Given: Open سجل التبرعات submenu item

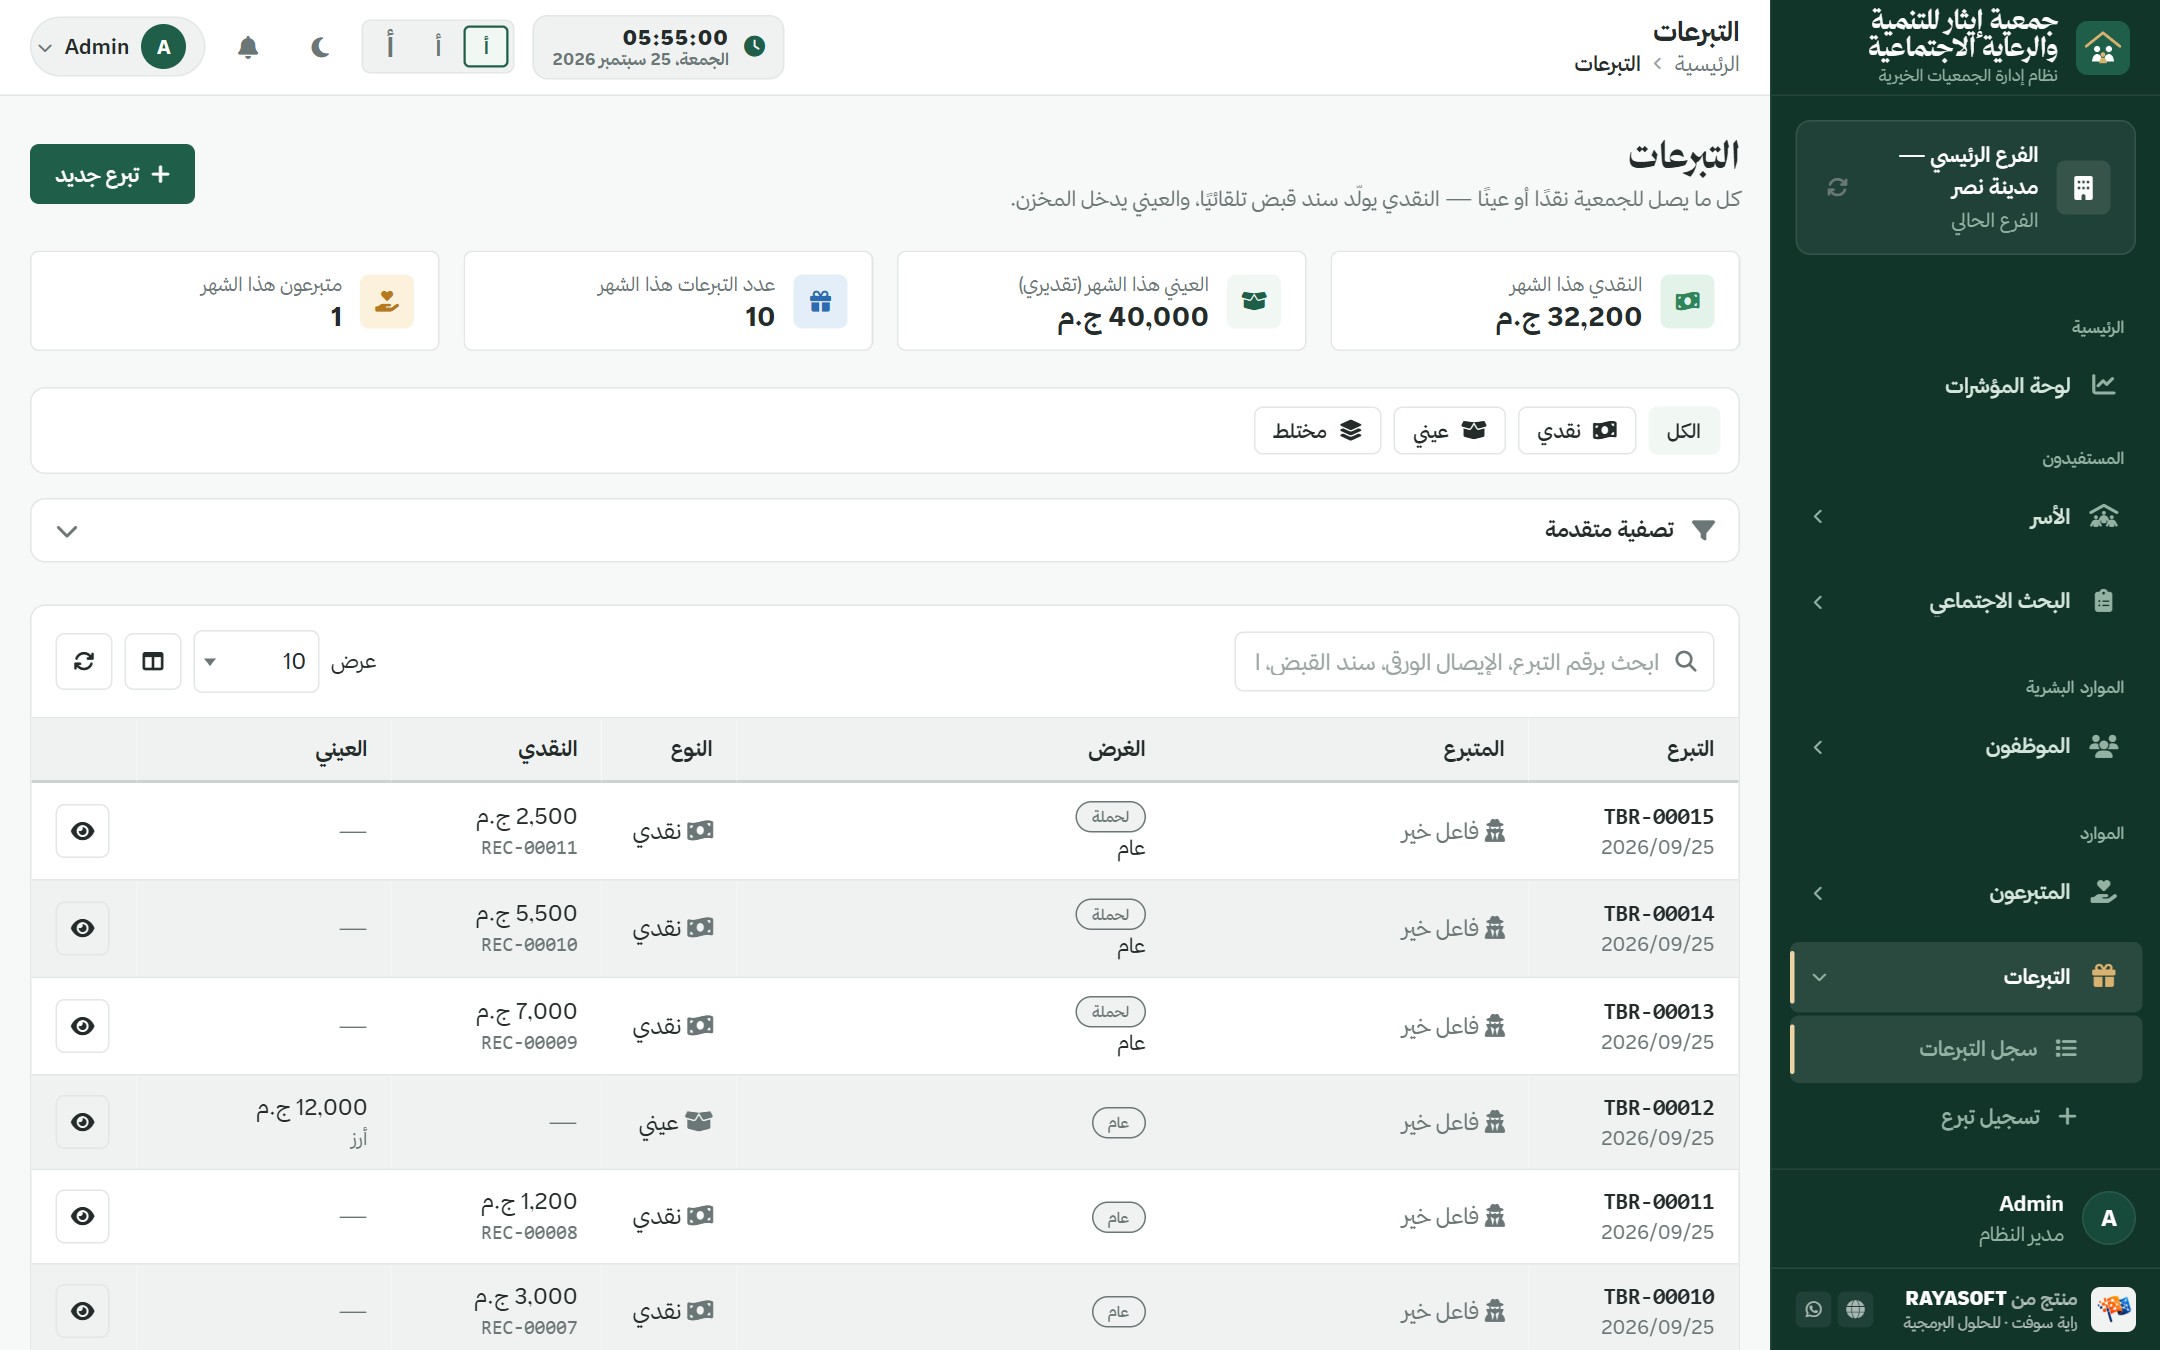Looking at the screenshot, I should click(x=1965, y=1048).
